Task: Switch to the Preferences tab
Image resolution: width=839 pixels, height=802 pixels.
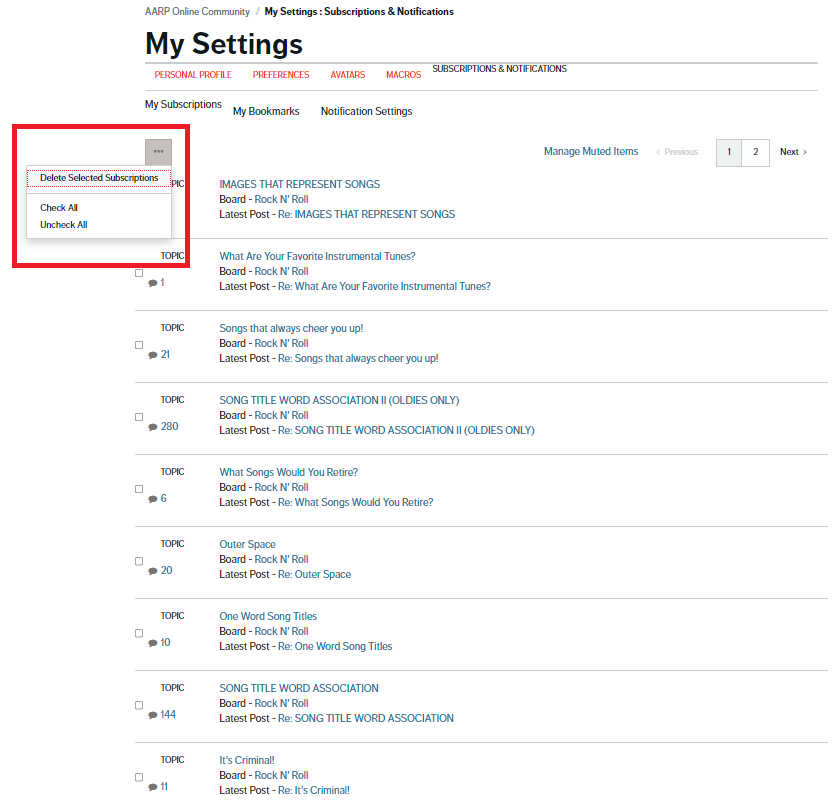Action: (281, 75)
